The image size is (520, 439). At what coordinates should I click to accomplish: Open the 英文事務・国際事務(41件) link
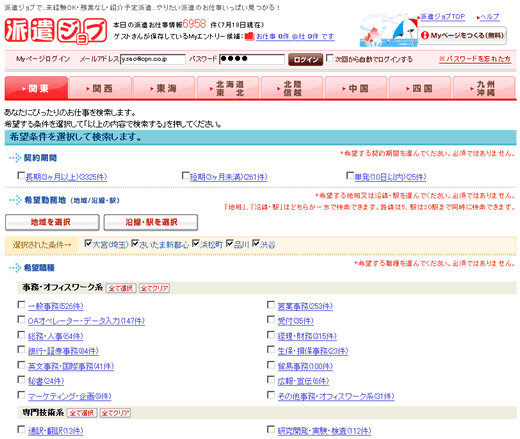71,366
